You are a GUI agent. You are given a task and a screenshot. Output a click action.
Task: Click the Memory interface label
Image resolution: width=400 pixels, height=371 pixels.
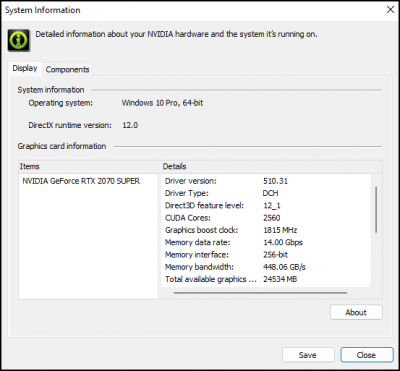coord(197,255)
